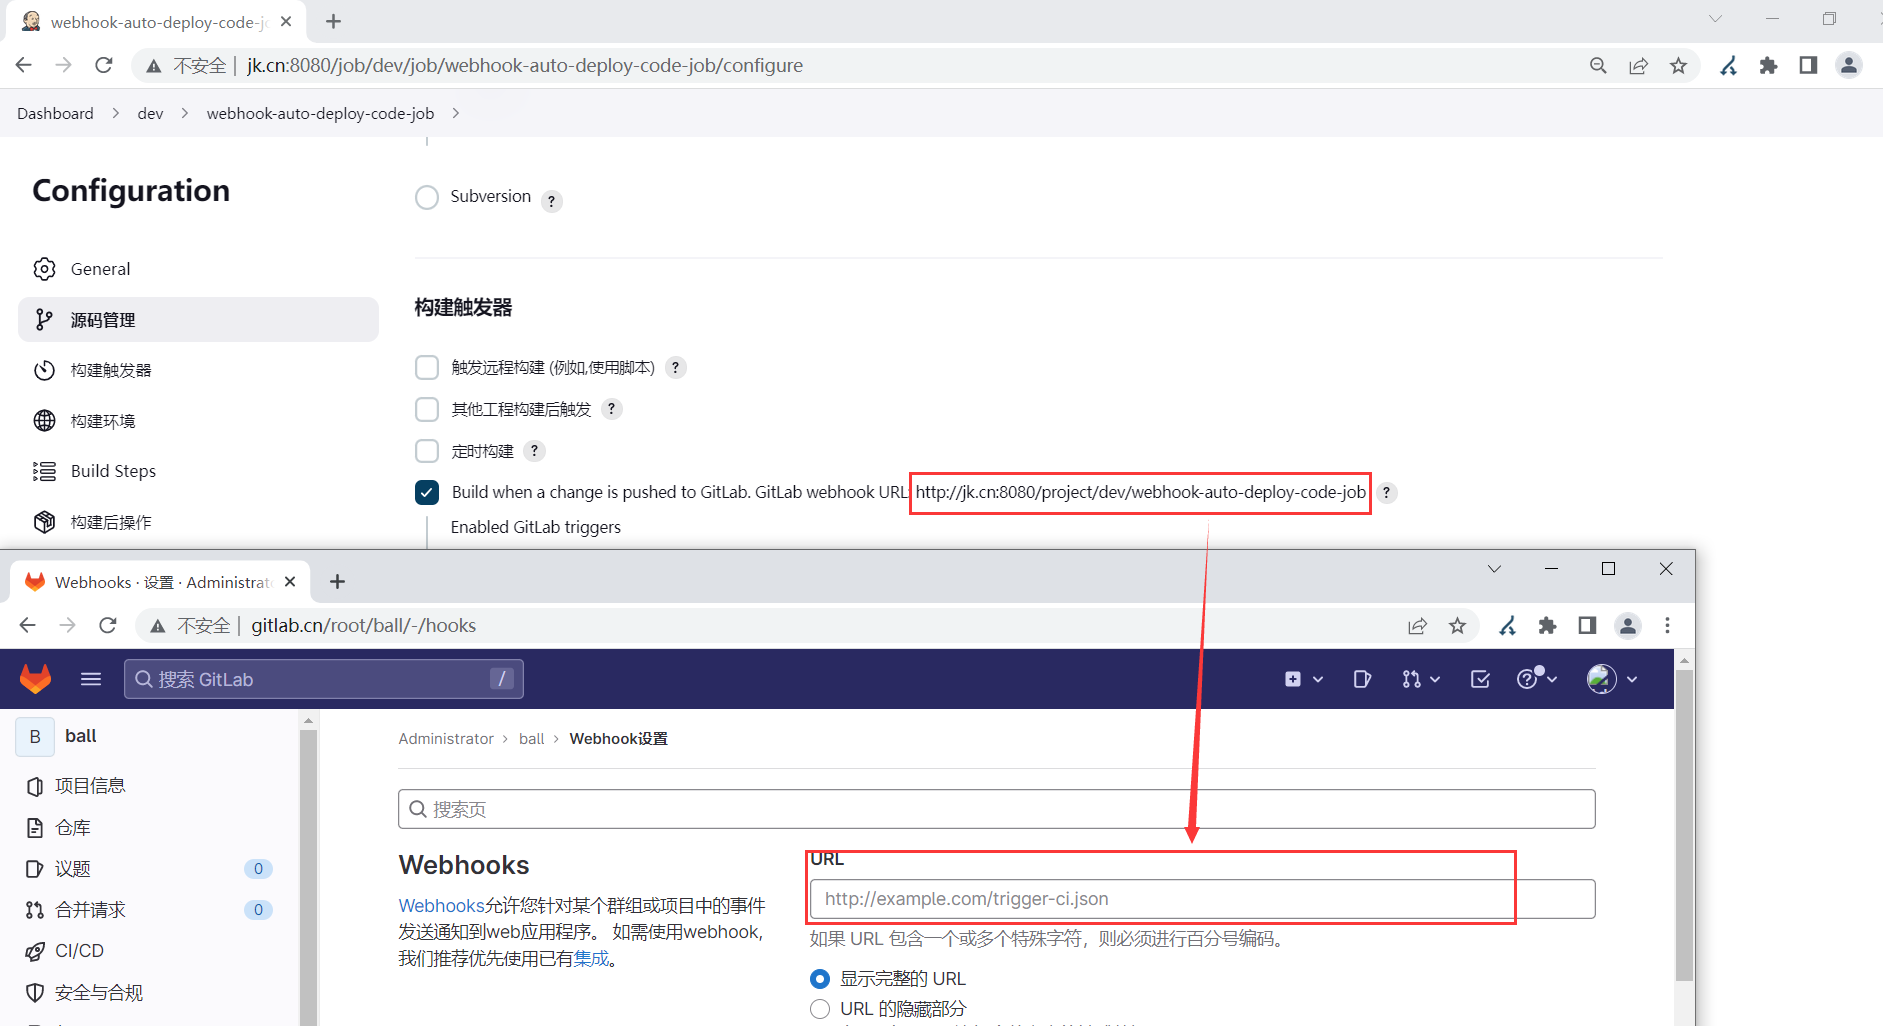Open extensions puzzle icon in GitLab window

coord(1547,625)
